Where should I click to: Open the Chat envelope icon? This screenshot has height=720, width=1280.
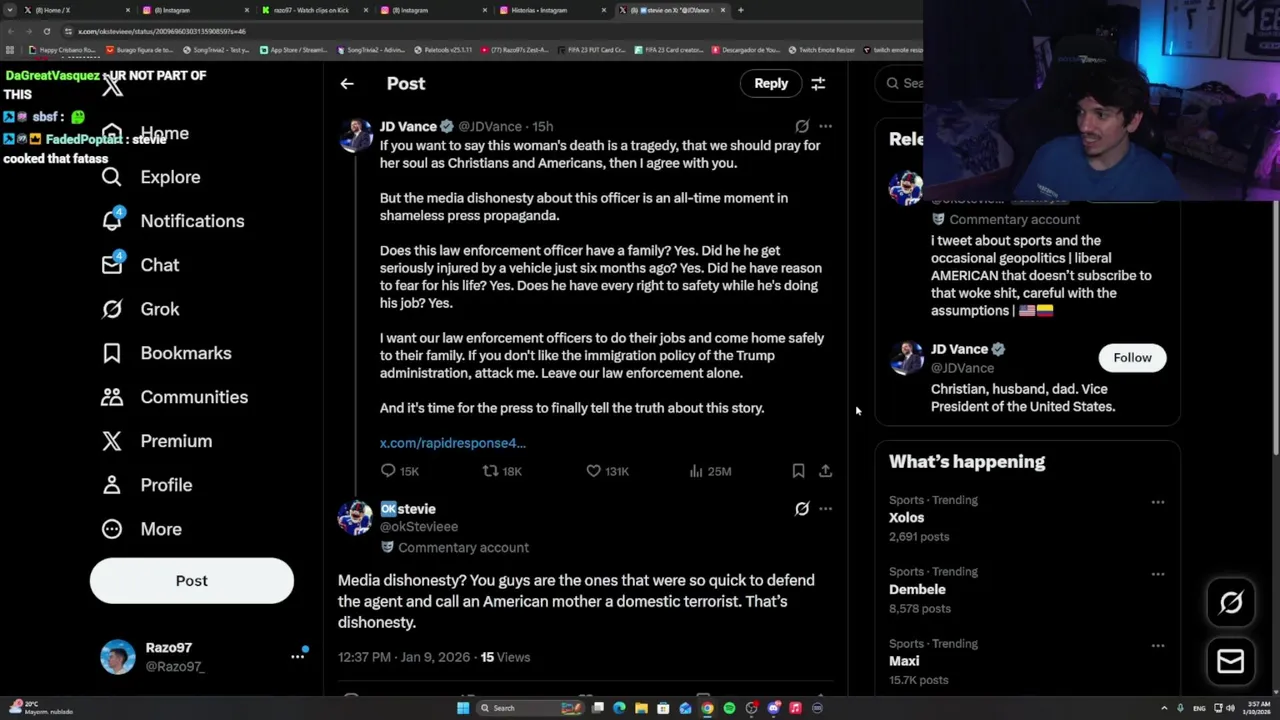coord(112,265)
